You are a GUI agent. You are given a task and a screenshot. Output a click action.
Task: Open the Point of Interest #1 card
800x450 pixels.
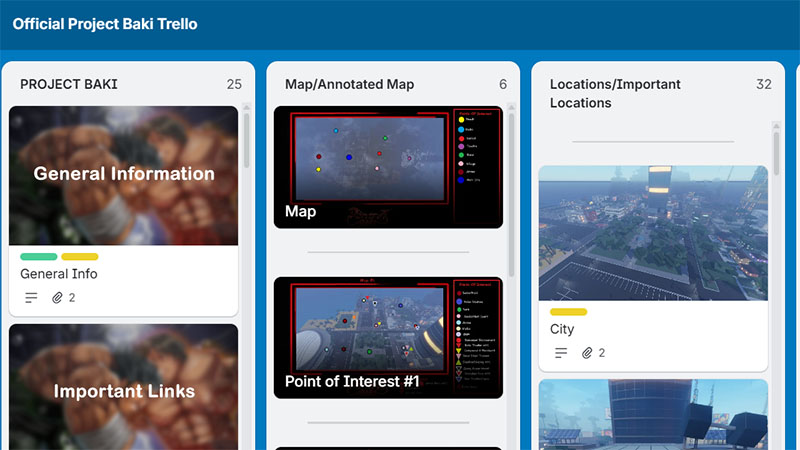coord(388,338)
